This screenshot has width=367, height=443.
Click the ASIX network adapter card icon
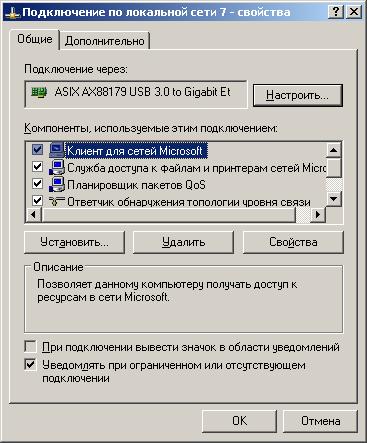39,92
